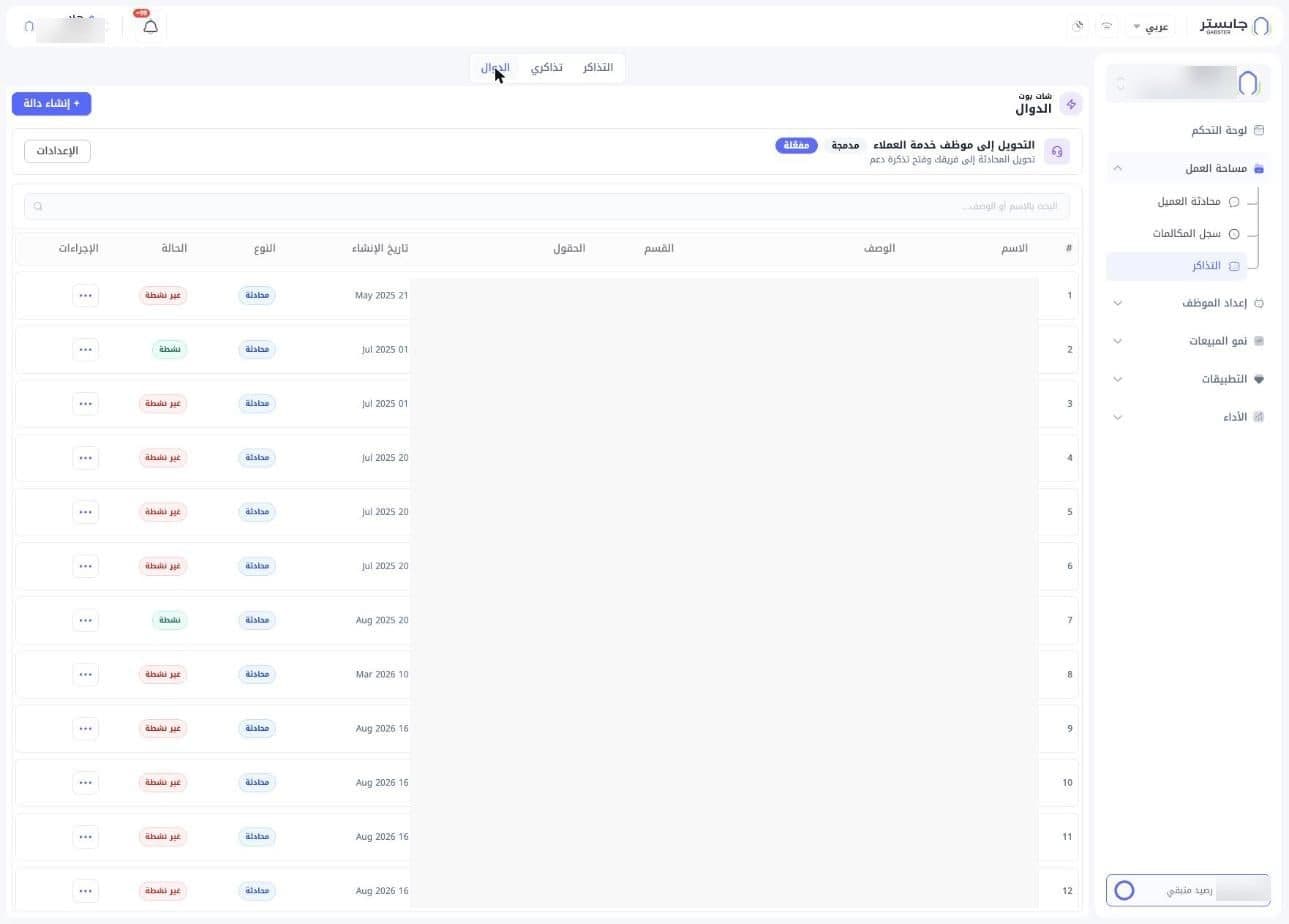Expand the نمو المبيعات sidebar section
Screen dimensions: 1289x924
[x=1188, y=341]
